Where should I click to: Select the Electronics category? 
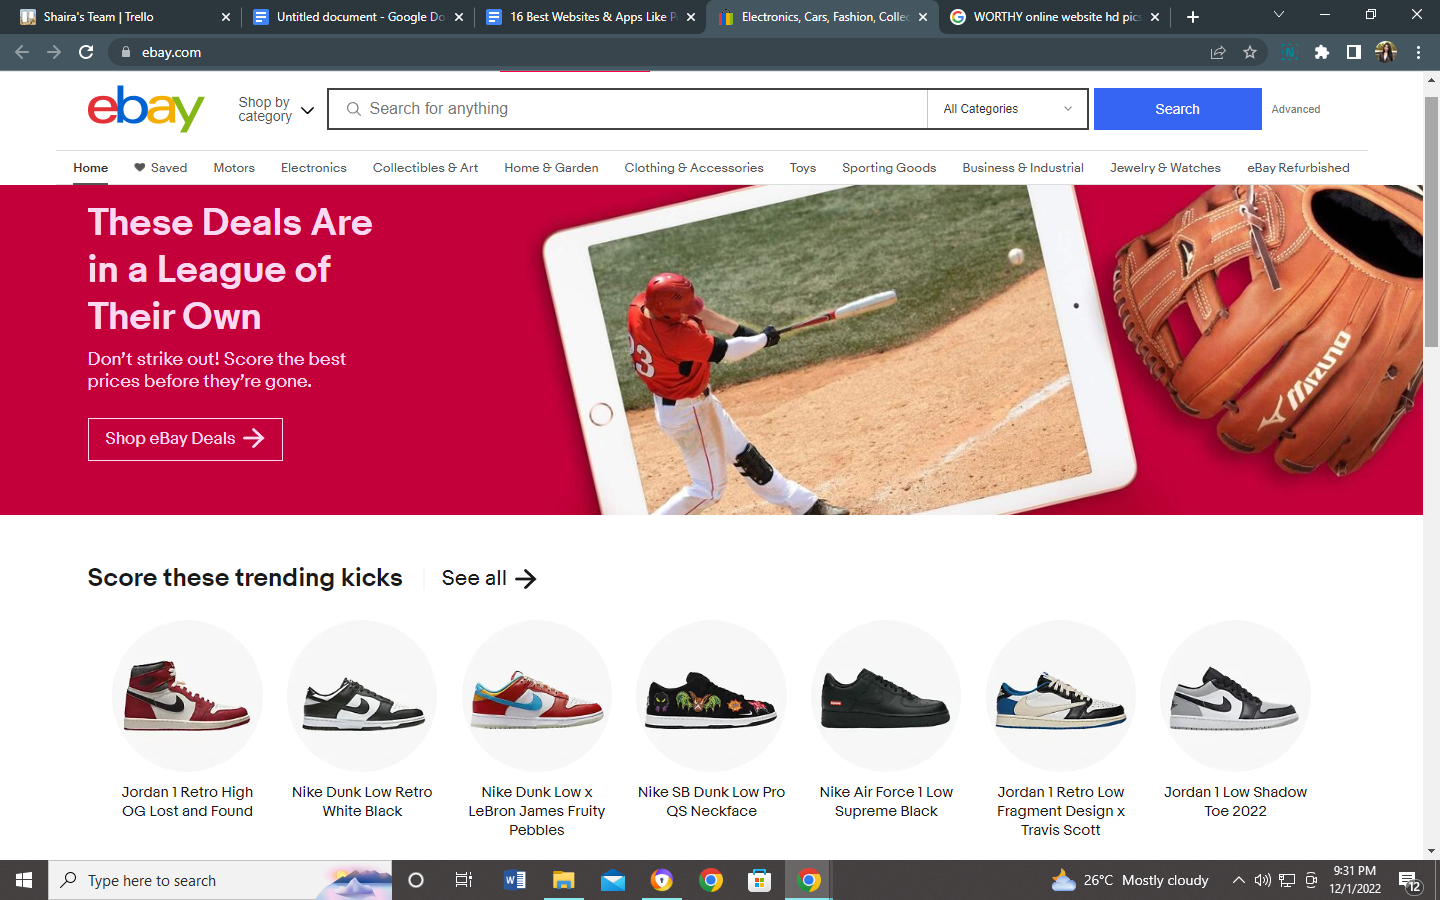coord(314,168)
